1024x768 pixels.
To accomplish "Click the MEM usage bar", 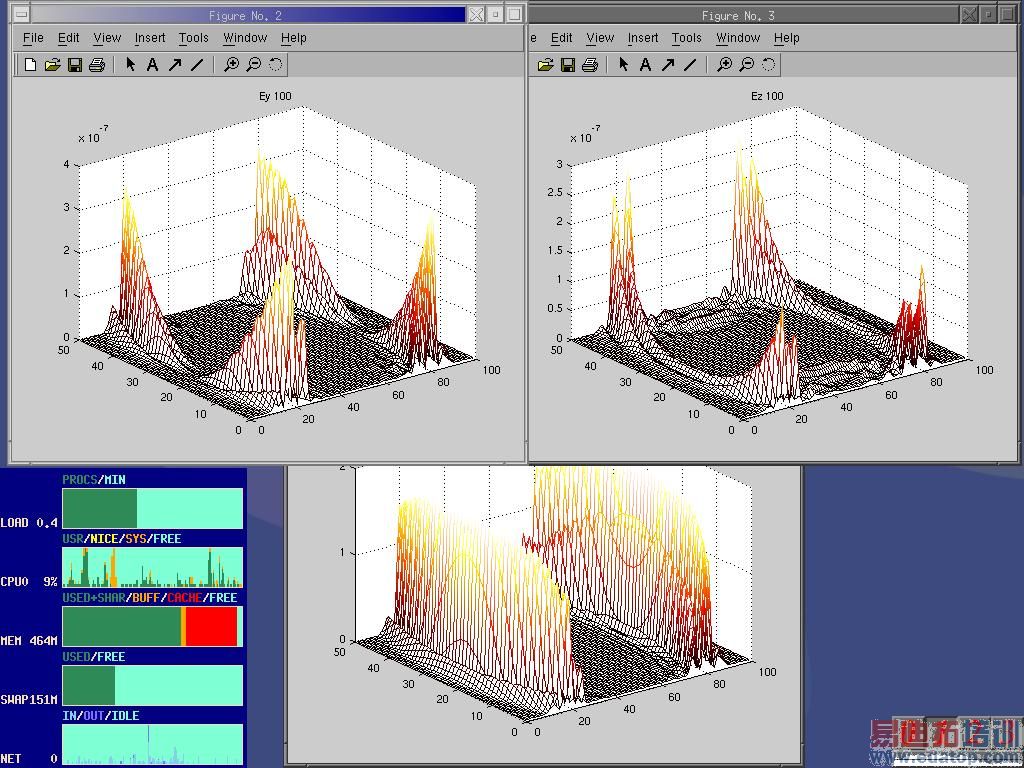I will pos(152,626).
